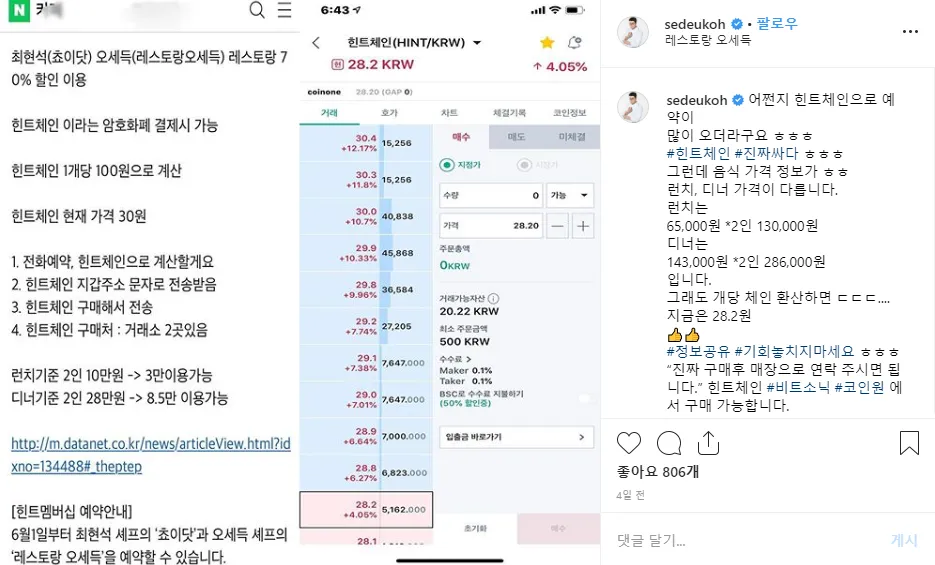Open the price alert bell icon
This screenshot has height=565, width=935.
click(574, 42)
